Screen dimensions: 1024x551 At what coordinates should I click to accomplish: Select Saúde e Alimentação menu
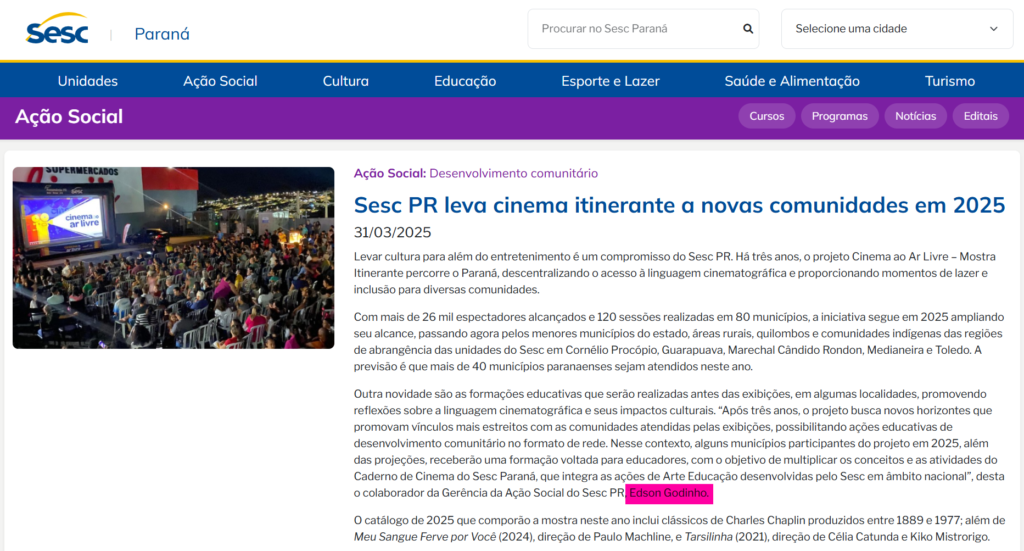(792, 81)
